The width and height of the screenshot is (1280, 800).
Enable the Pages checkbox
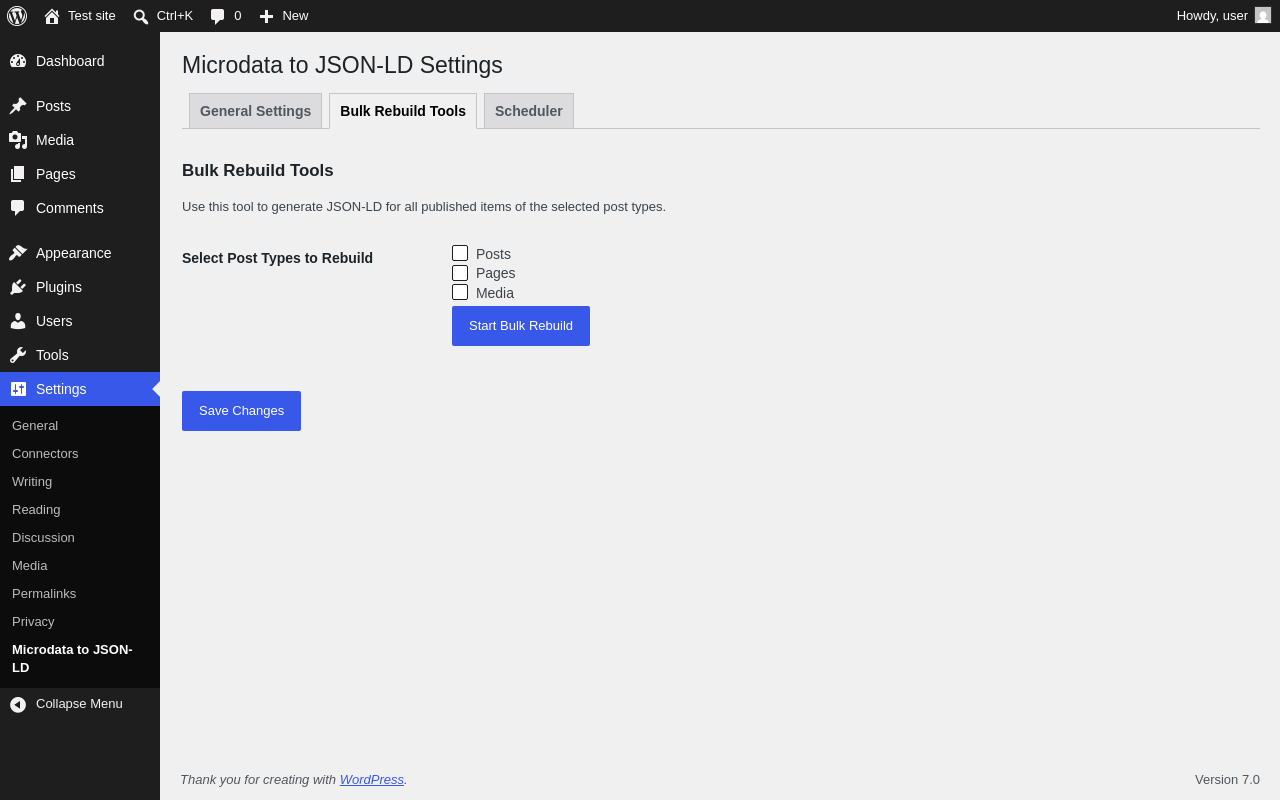(460, 273)
